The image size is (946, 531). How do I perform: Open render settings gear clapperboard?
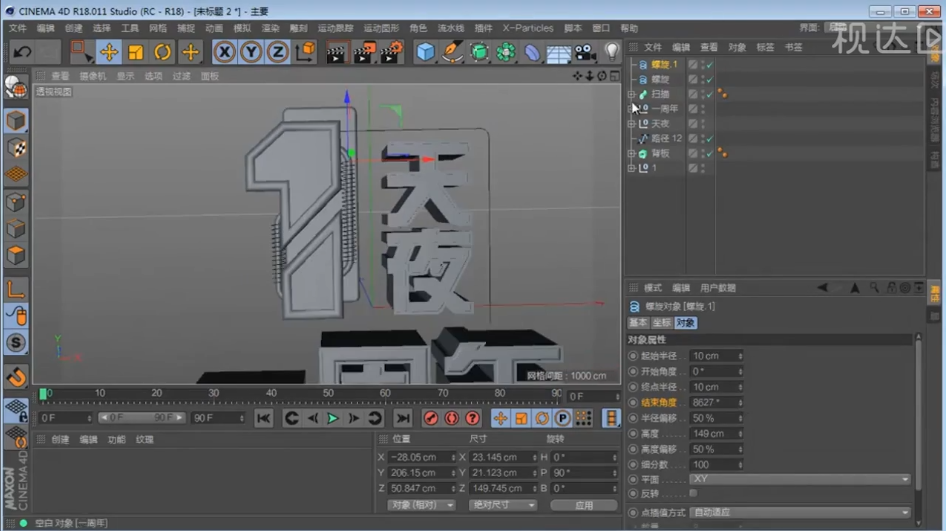(391, 52)
